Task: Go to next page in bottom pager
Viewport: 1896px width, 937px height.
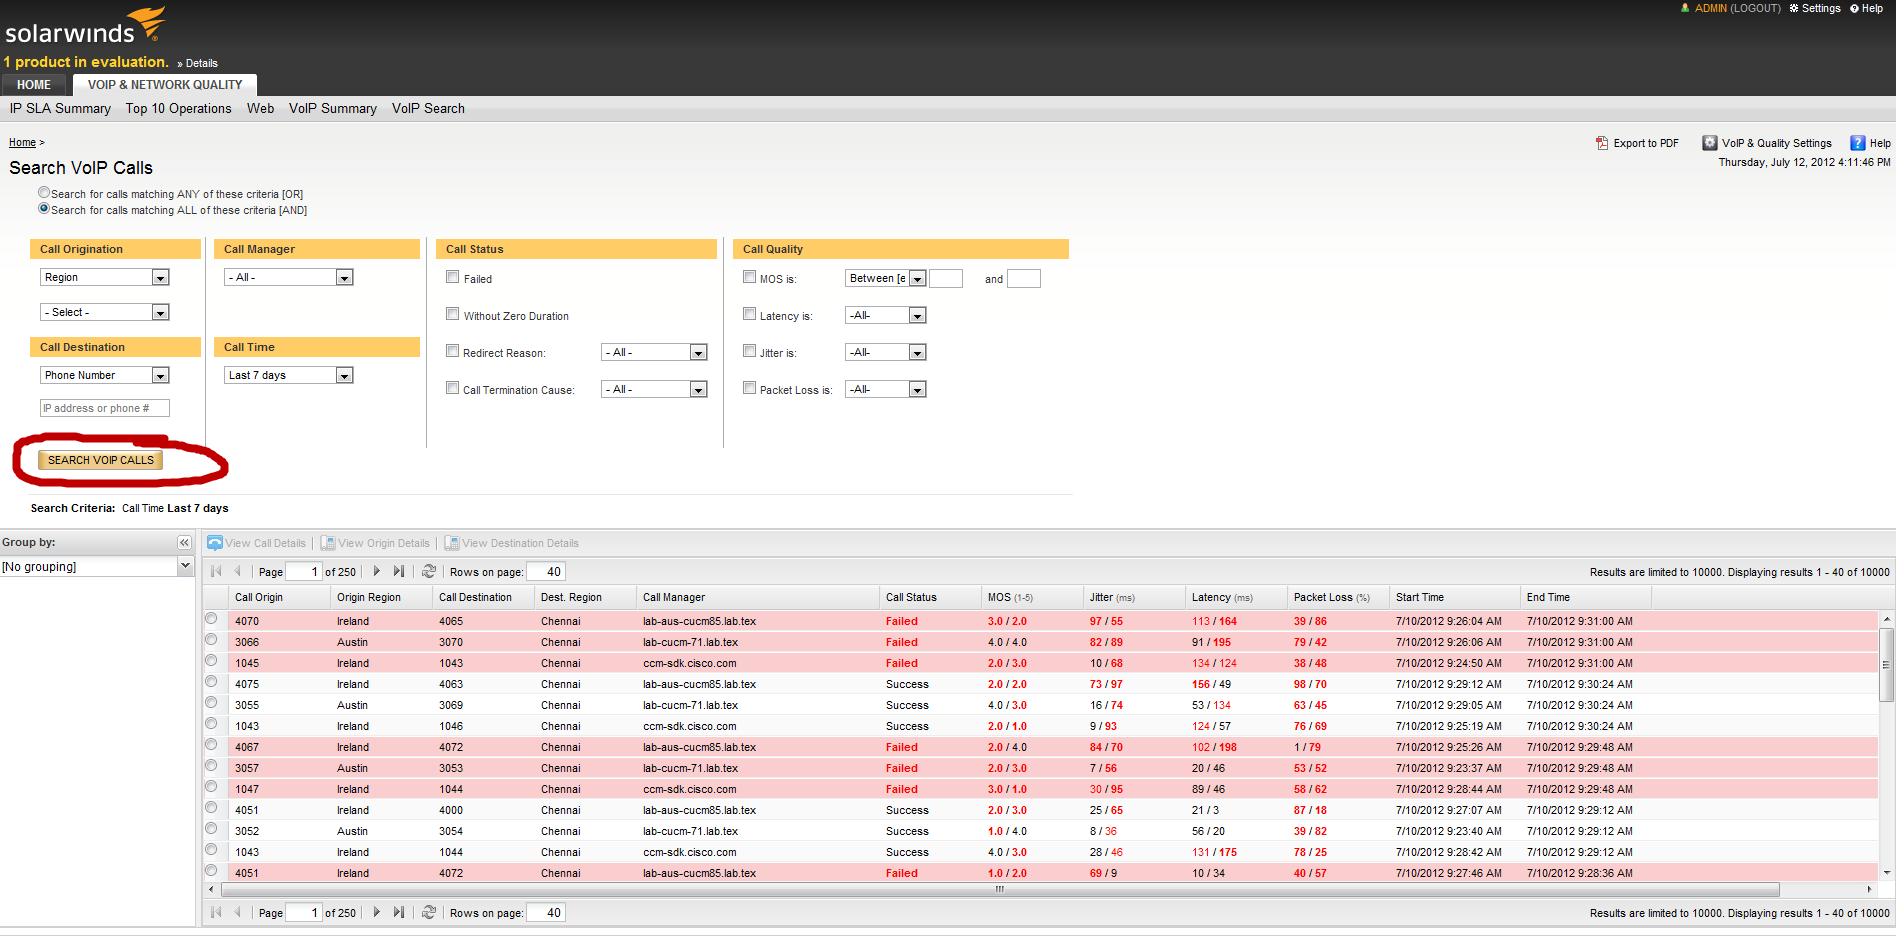Action: pos(376,912)
